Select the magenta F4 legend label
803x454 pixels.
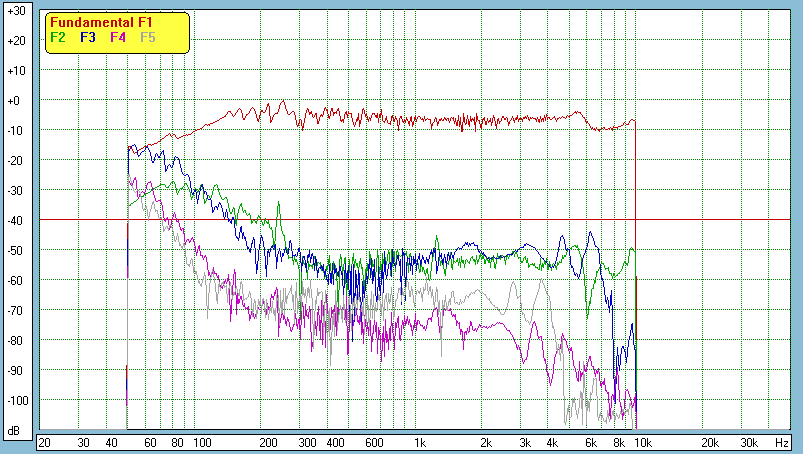[x=118, y=37]
